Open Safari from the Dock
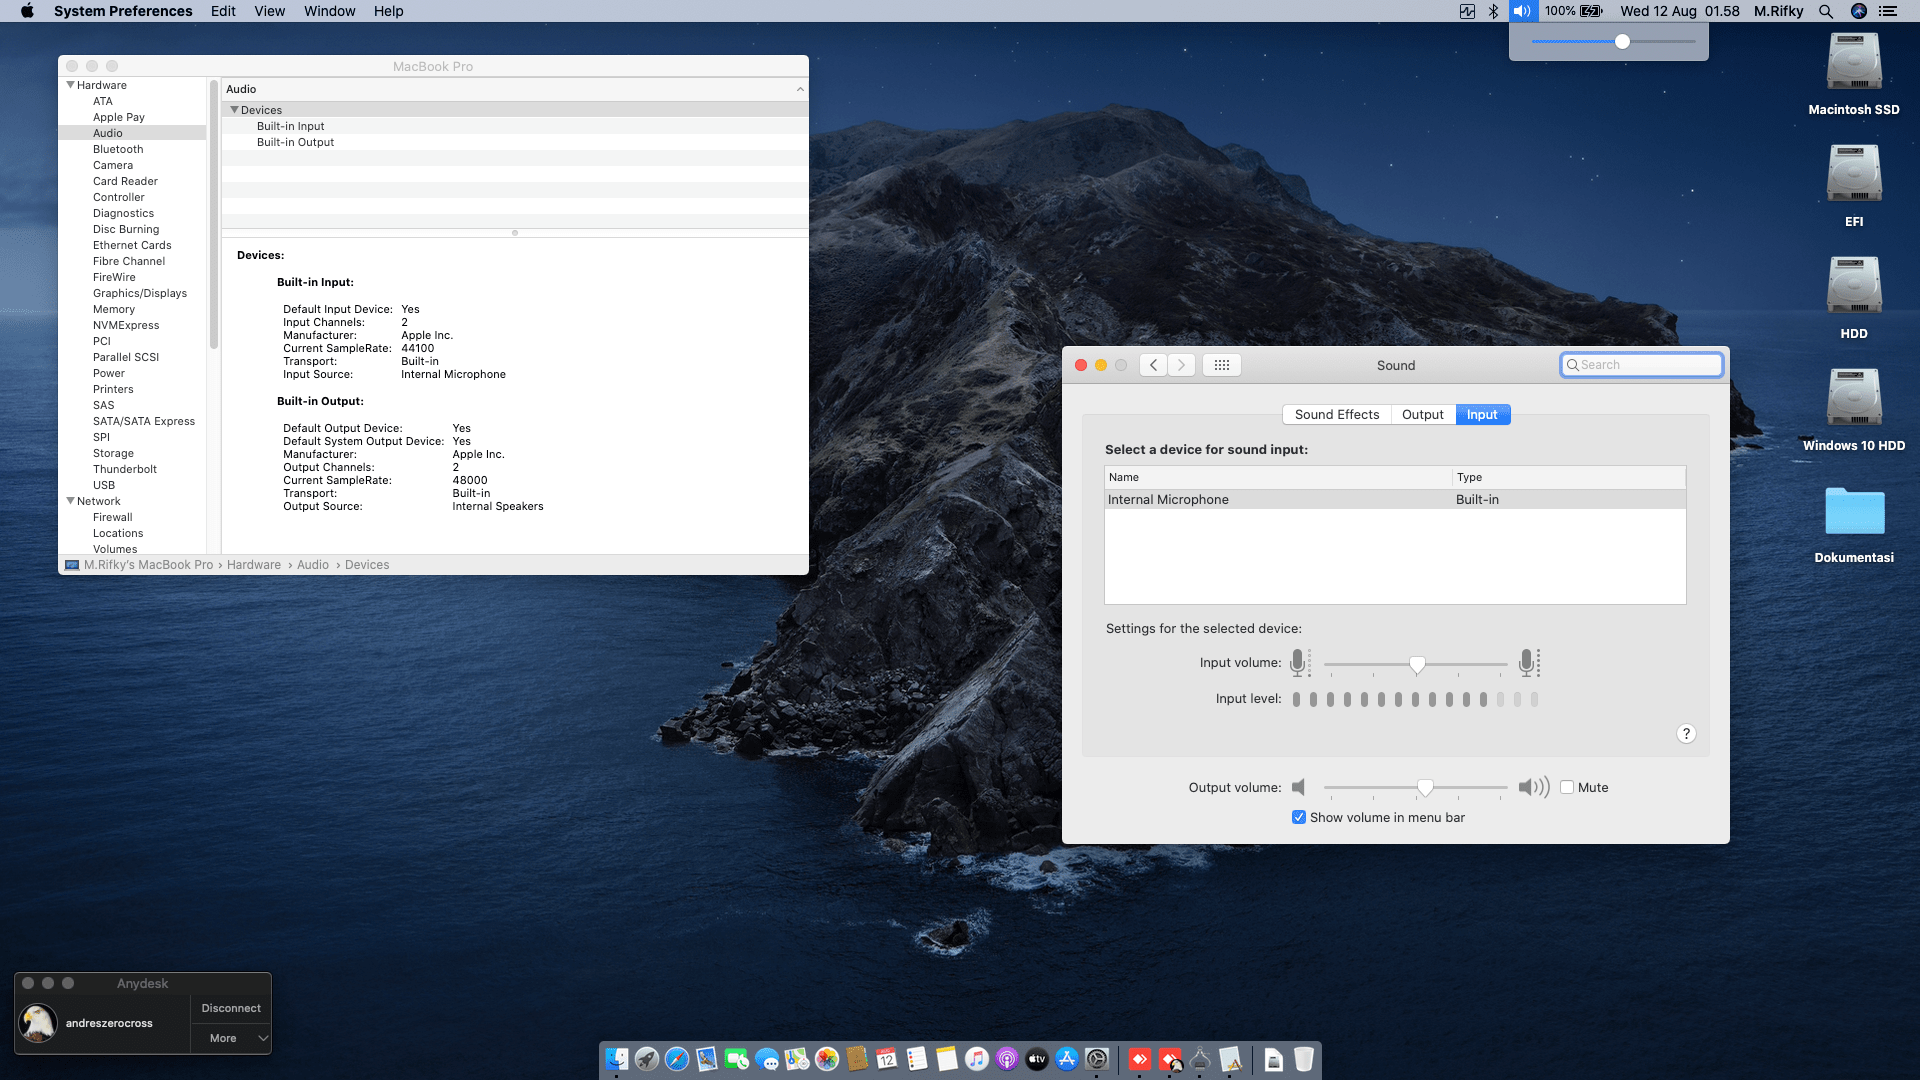 point(677,1059)
